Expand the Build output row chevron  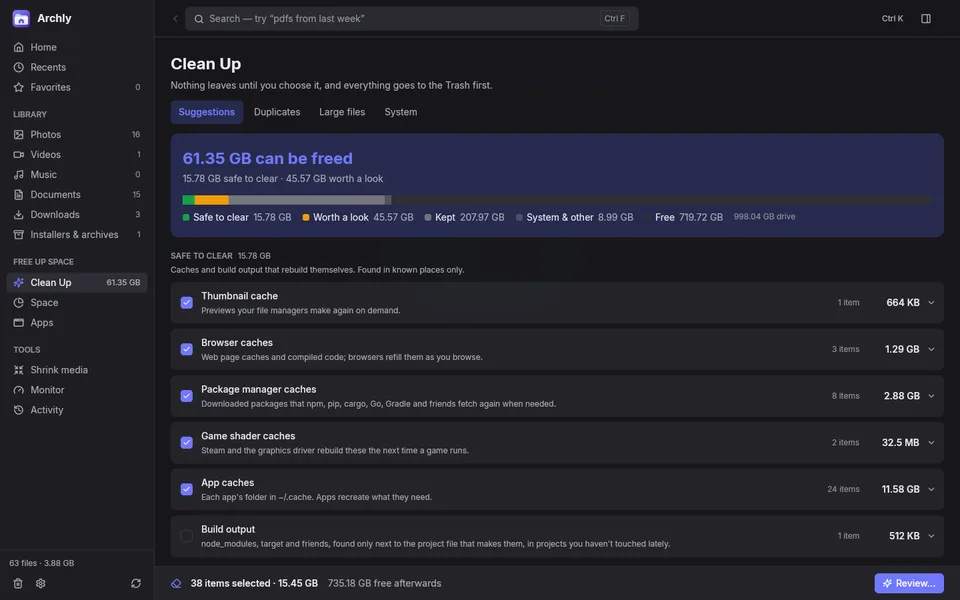click(931, 536)
